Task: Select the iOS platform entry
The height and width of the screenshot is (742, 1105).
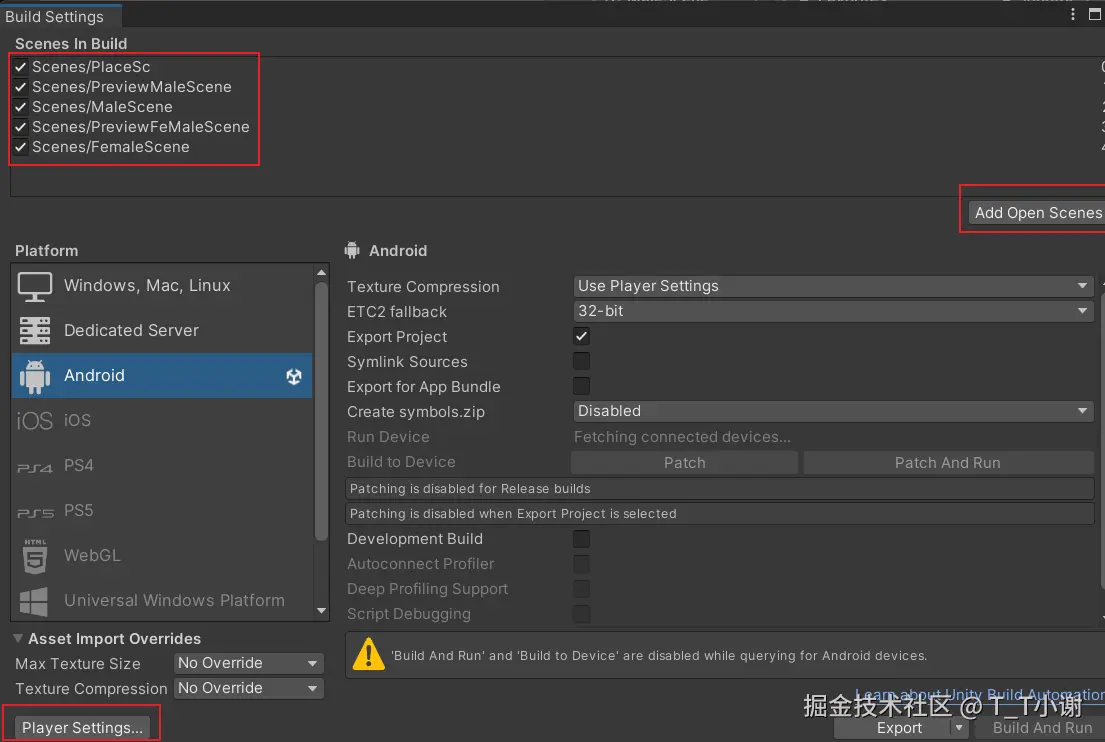Action: point(161,421)
